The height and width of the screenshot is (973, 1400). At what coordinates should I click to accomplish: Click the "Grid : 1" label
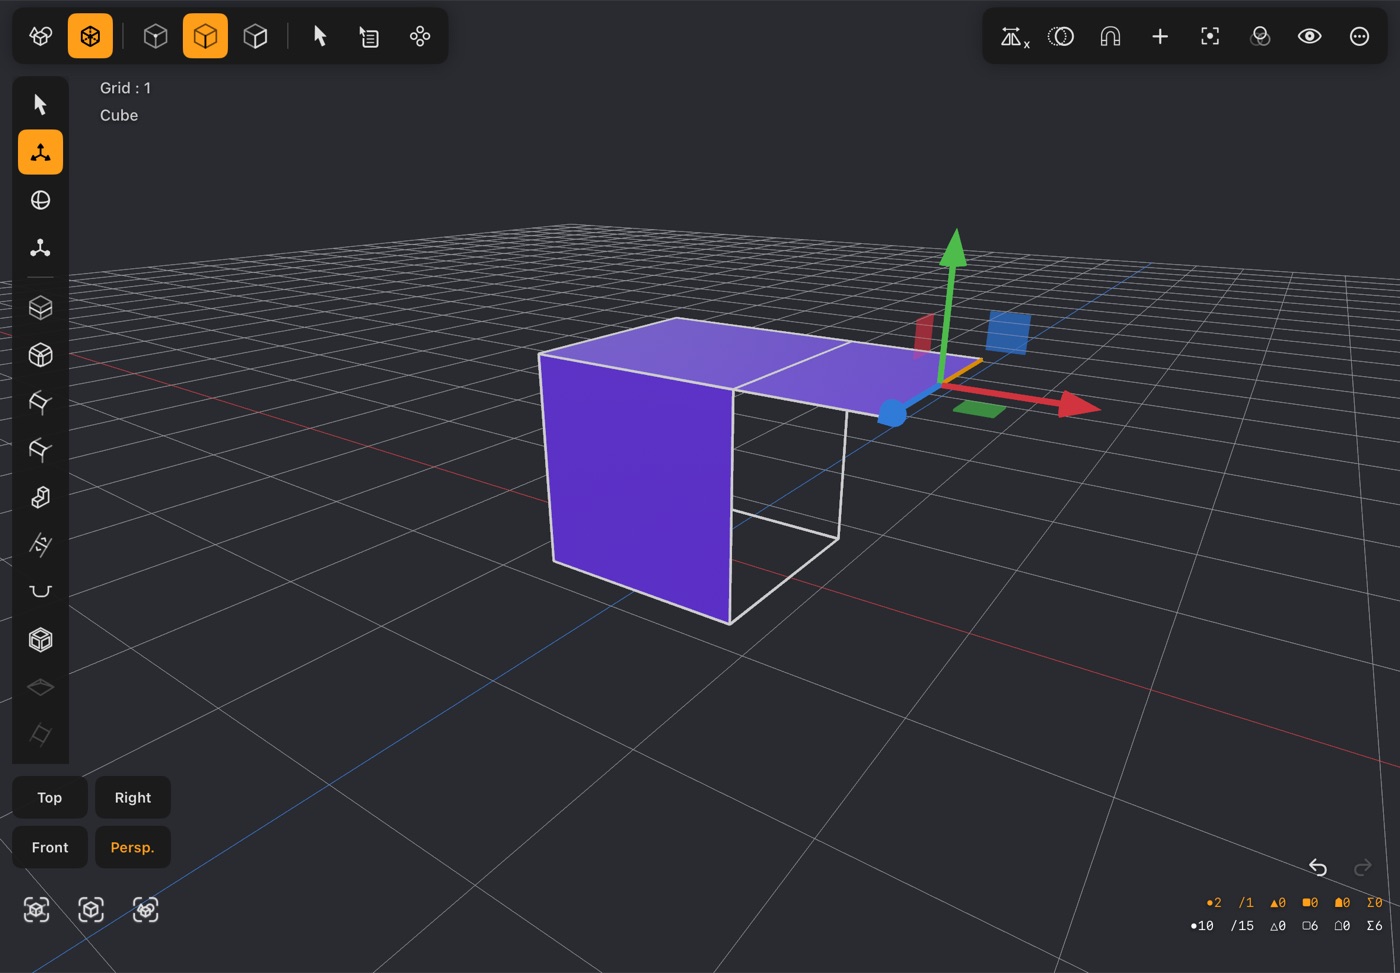point(126,88)
